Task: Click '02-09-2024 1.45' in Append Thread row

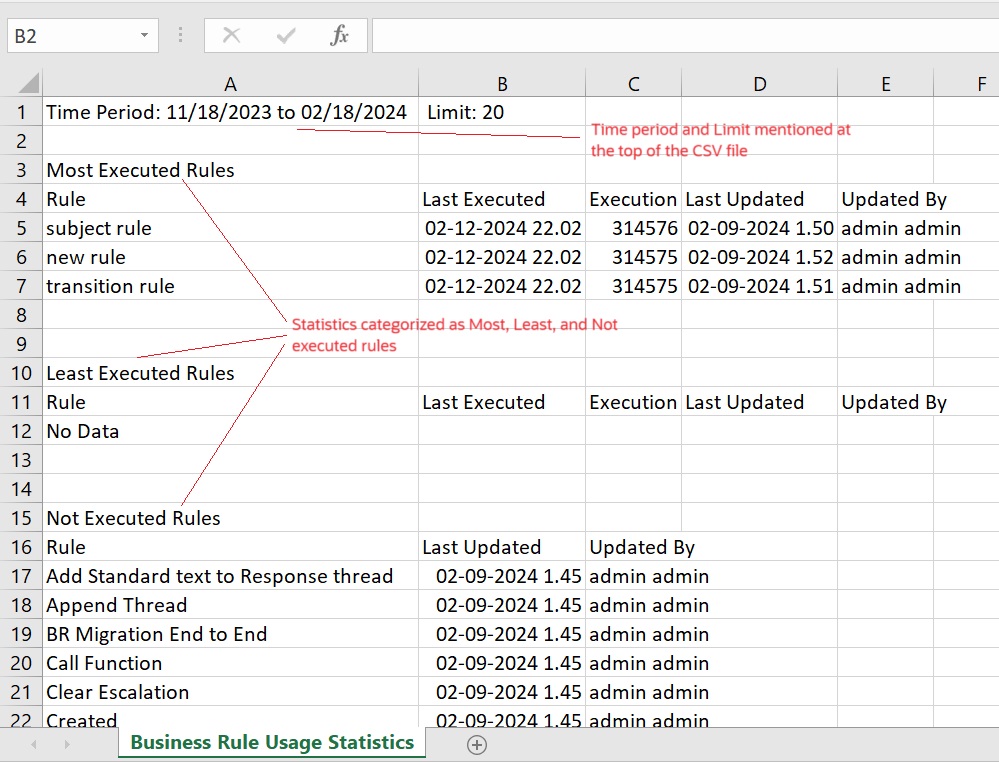Action: 502,605
